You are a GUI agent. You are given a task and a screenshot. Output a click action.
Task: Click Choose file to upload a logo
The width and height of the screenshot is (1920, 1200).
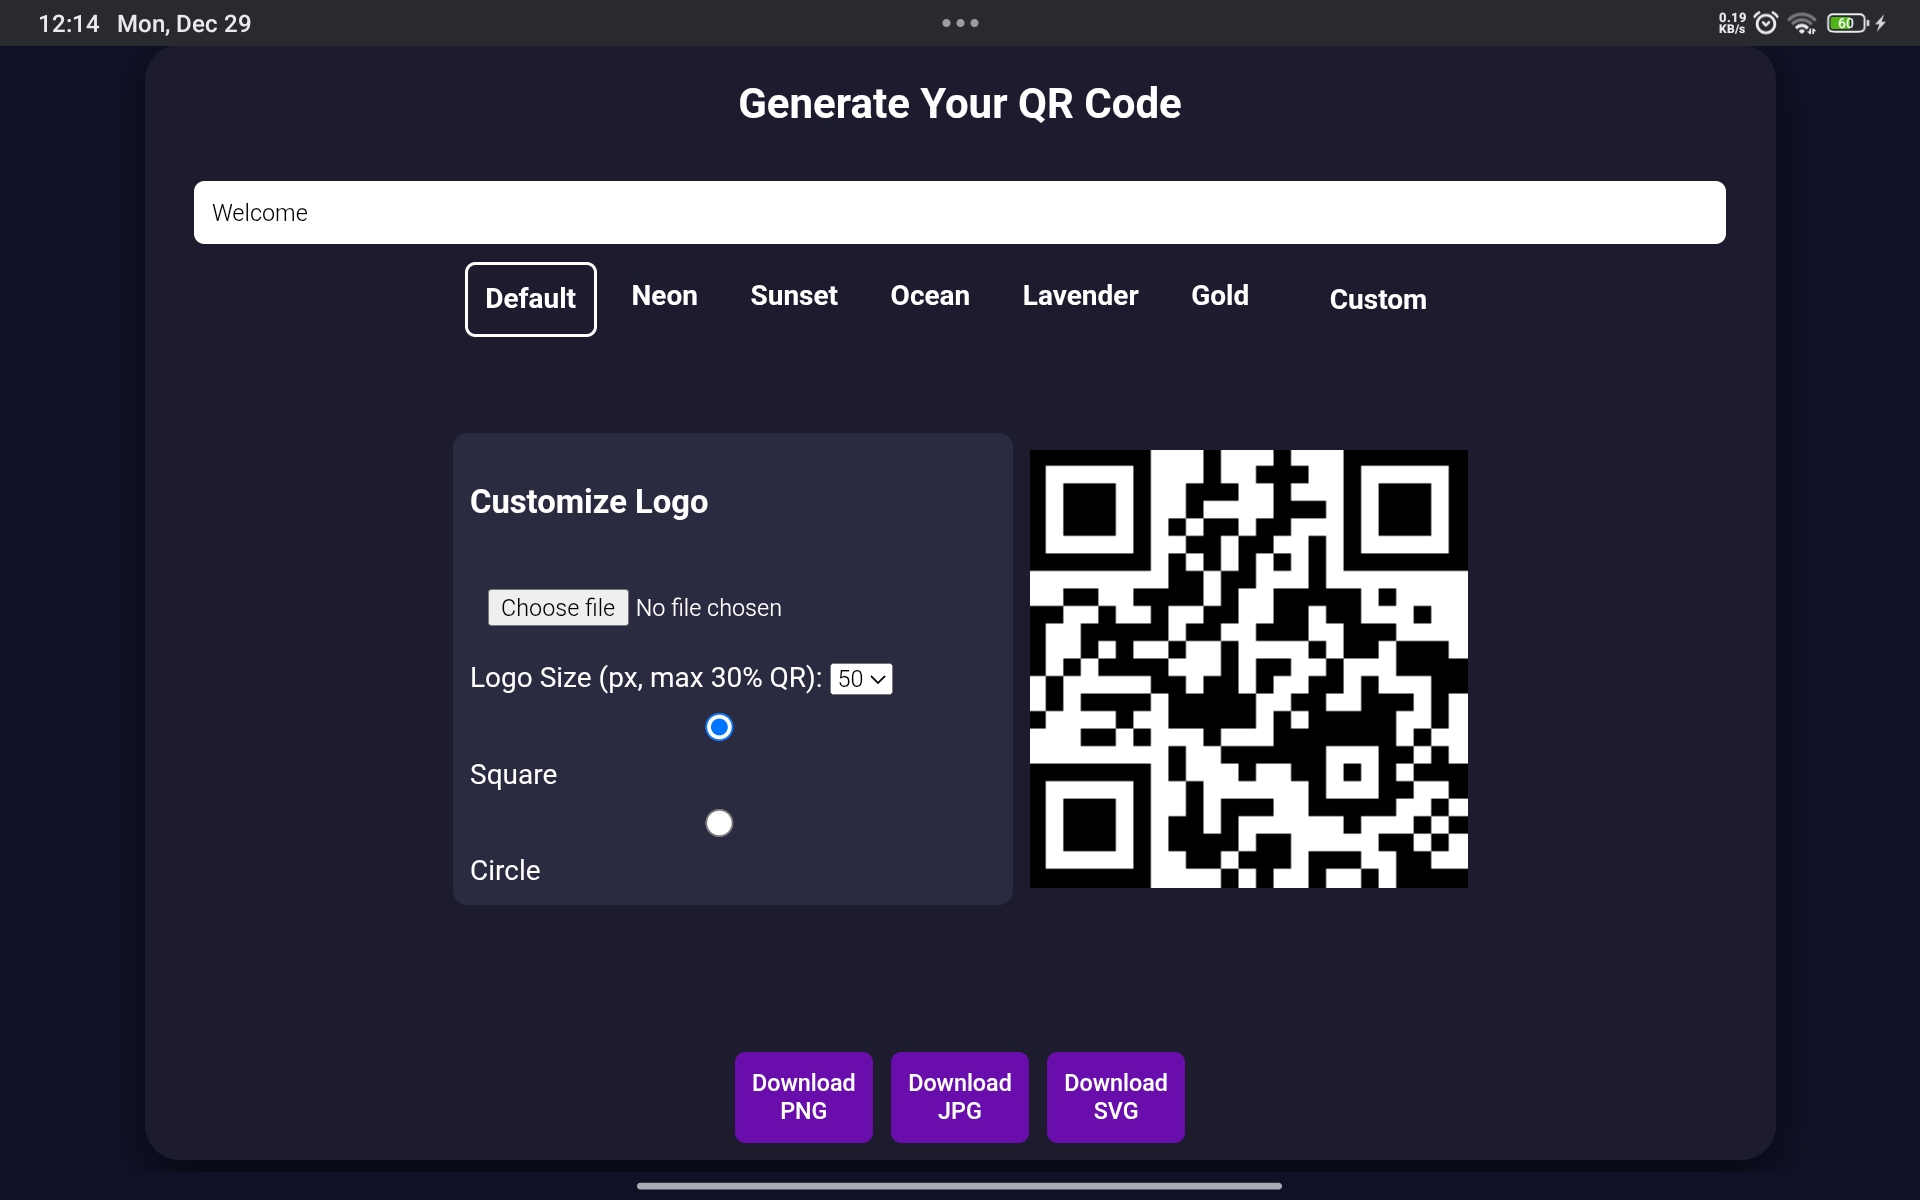tap(557, 607)
